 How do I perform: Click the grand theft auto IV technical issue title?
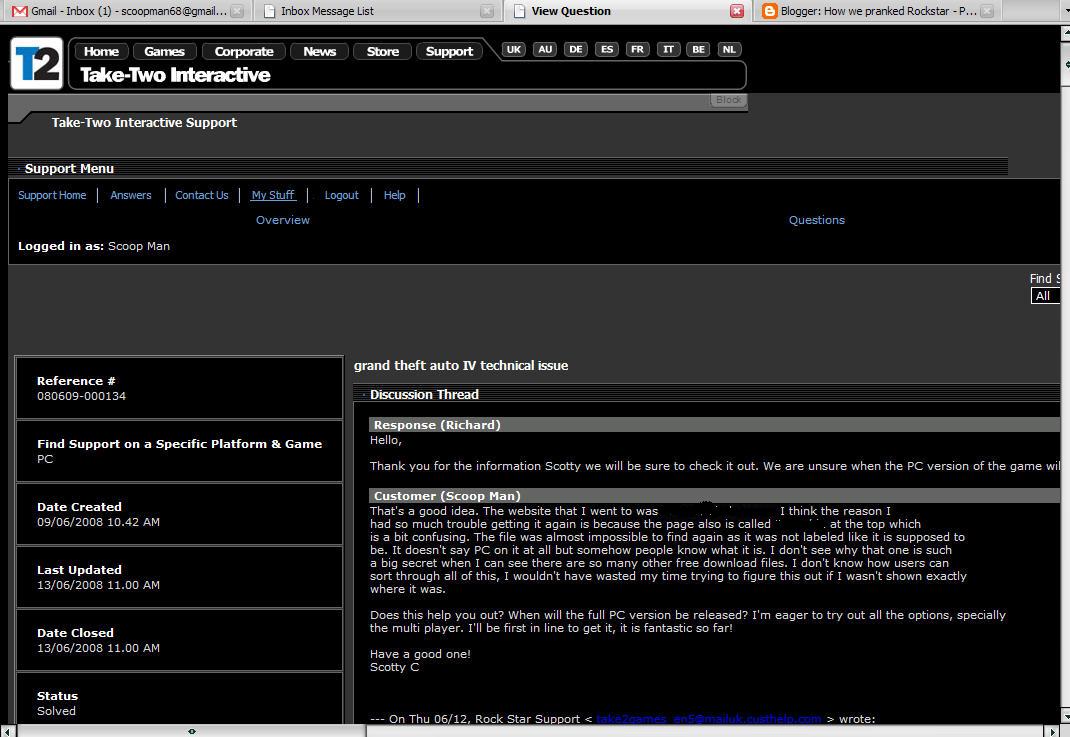click(461, 365)
